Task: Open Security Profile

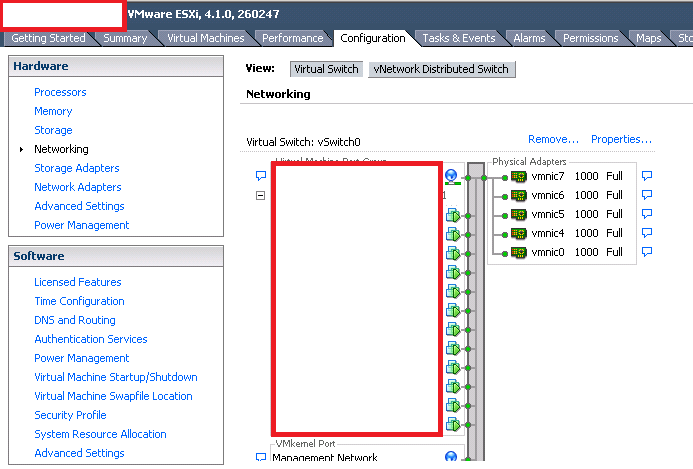Action: [x=70, y=416]
